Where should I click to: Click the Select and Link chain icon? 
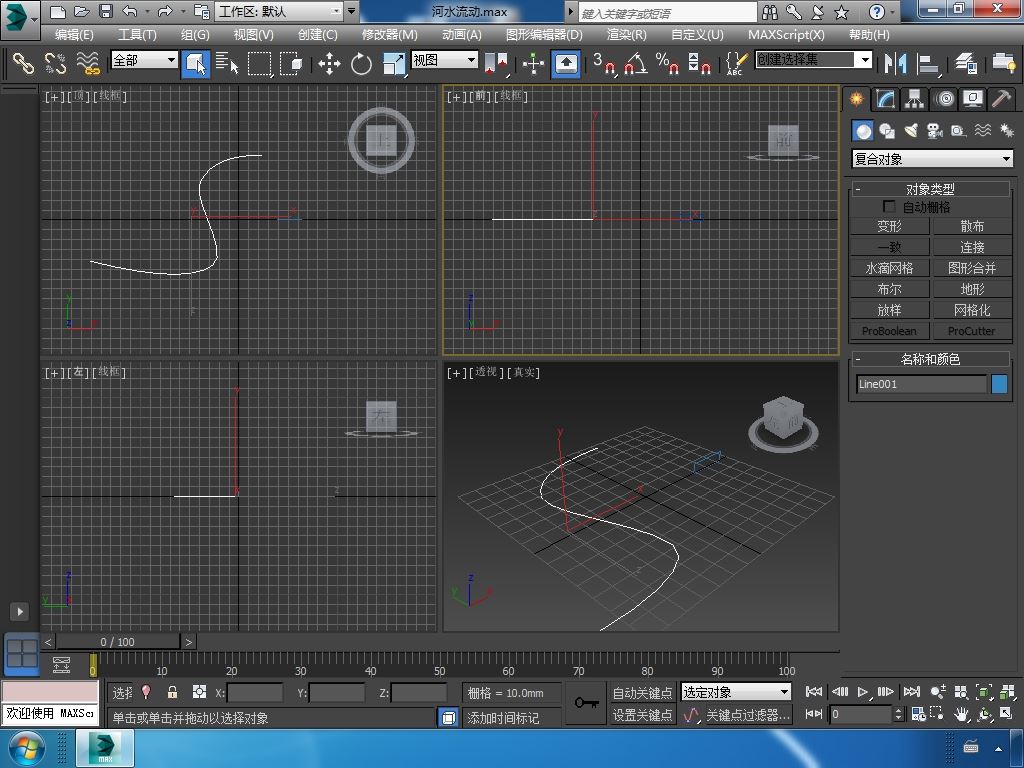[x=23, y=63]
